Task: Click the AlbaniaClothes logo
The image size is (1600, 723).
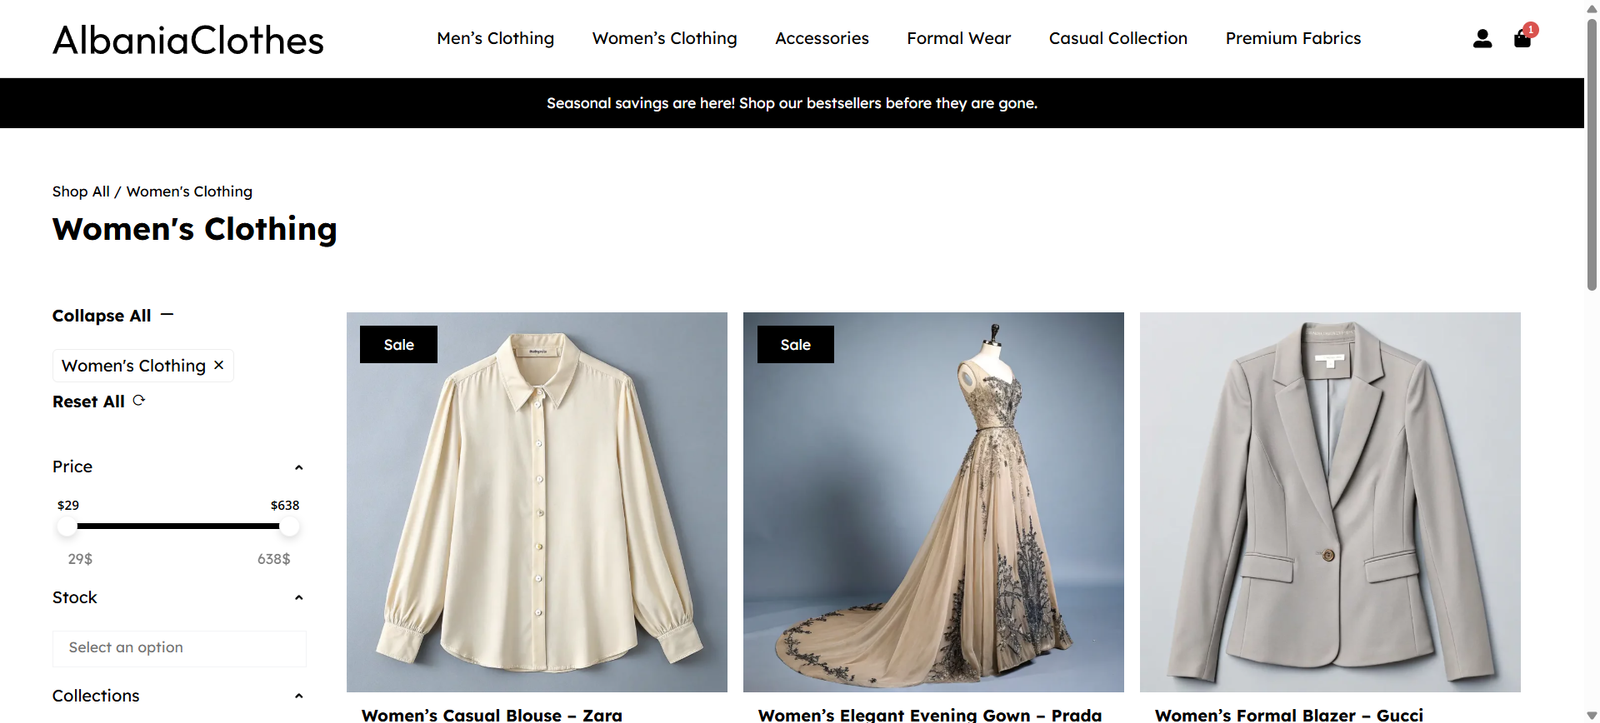Action: point(188,40)
